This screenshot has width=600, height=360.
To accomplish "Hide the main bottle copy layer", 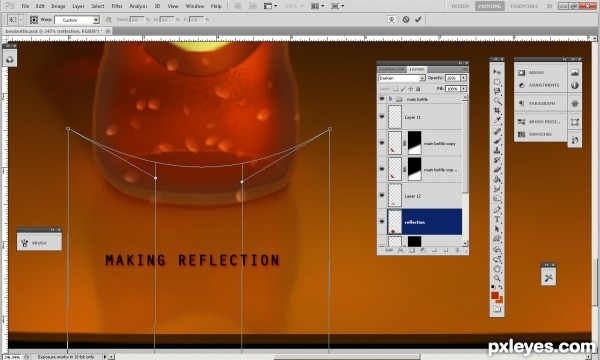I will pos(382,143).
